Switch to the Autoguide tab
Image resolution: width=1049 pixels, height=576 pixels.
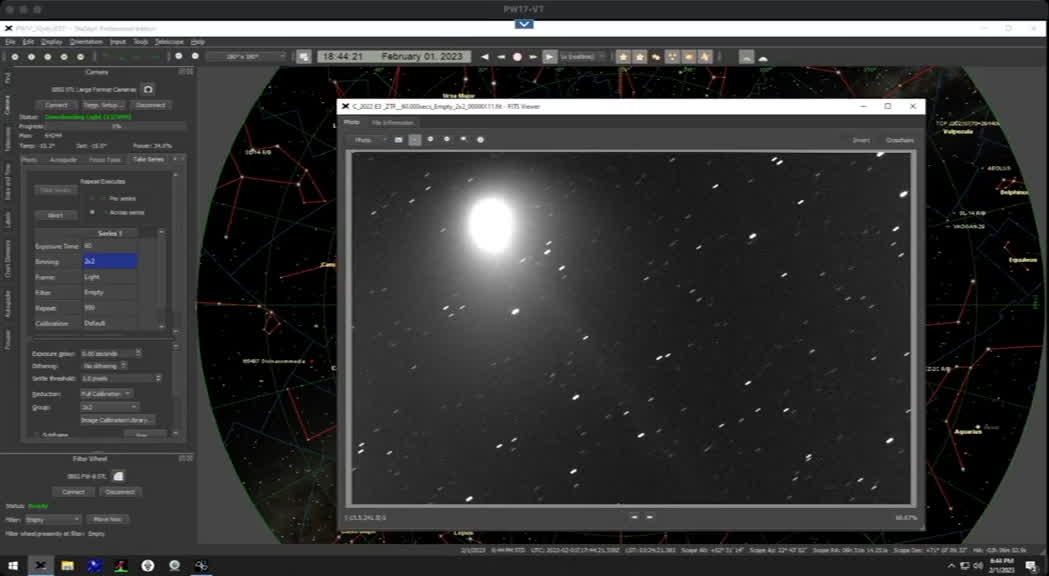(x=64, y=160)
